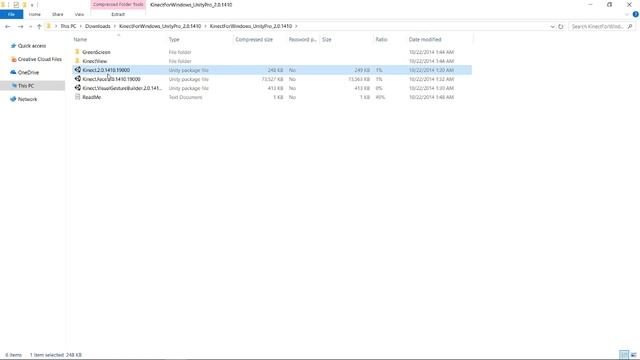Click the 73,527 KB compressed size cell
Screen dimensions: 640x360
272,79
